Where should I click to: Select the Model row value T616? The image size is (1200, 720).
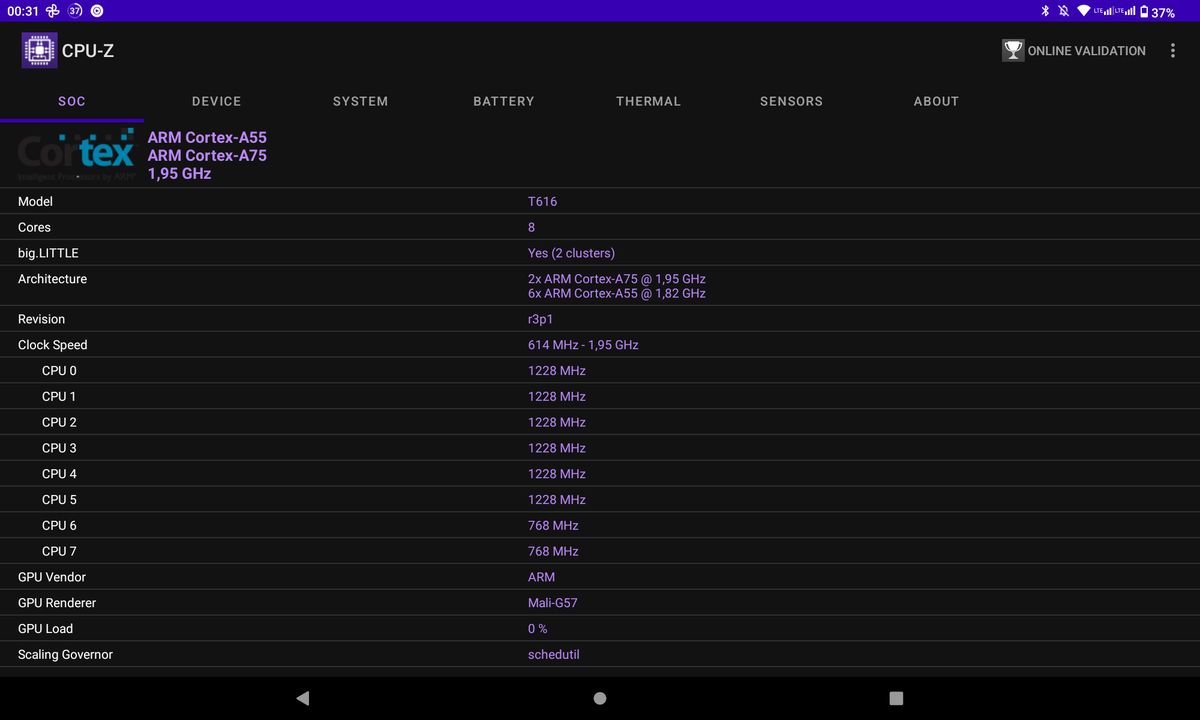[542, 201]
